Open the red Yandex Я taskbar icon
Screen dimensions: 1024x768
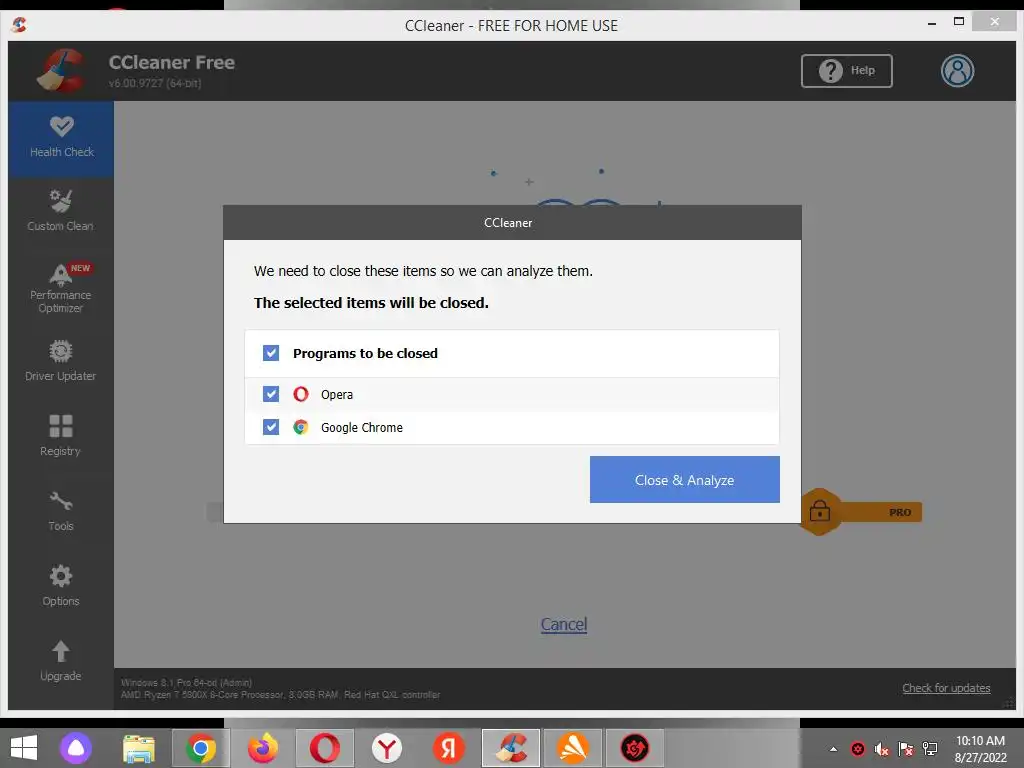tap(449, 748)
